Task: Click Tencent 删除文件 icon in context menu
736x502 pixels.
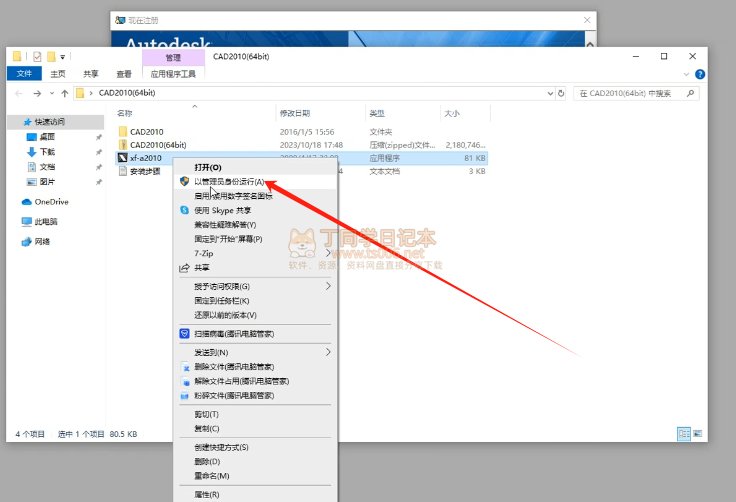Action: [185, 367]
